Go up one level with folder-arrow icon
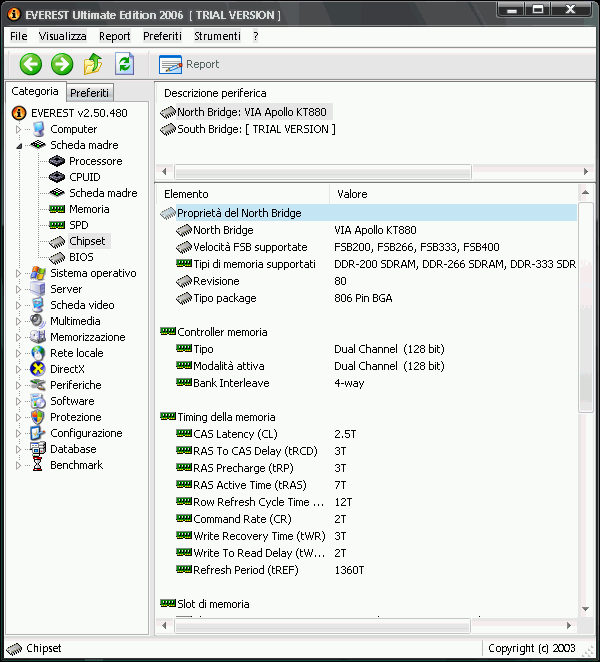 pos(93,64)
